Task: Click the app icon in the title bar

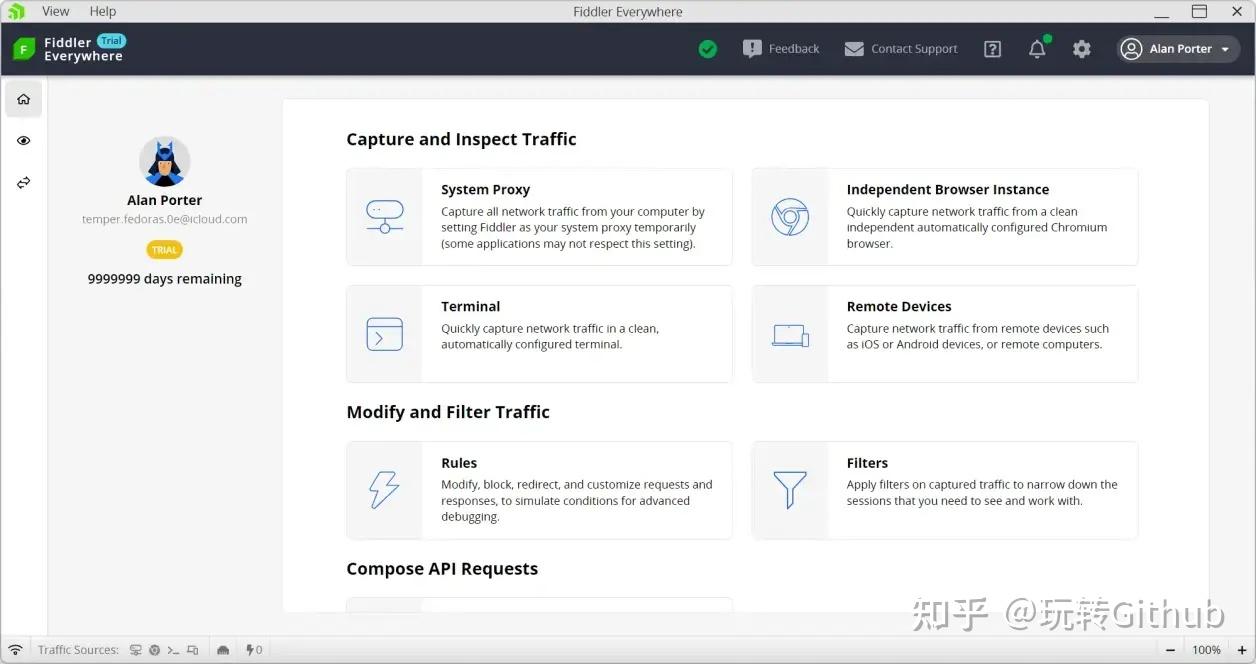Action: point(15,11)
